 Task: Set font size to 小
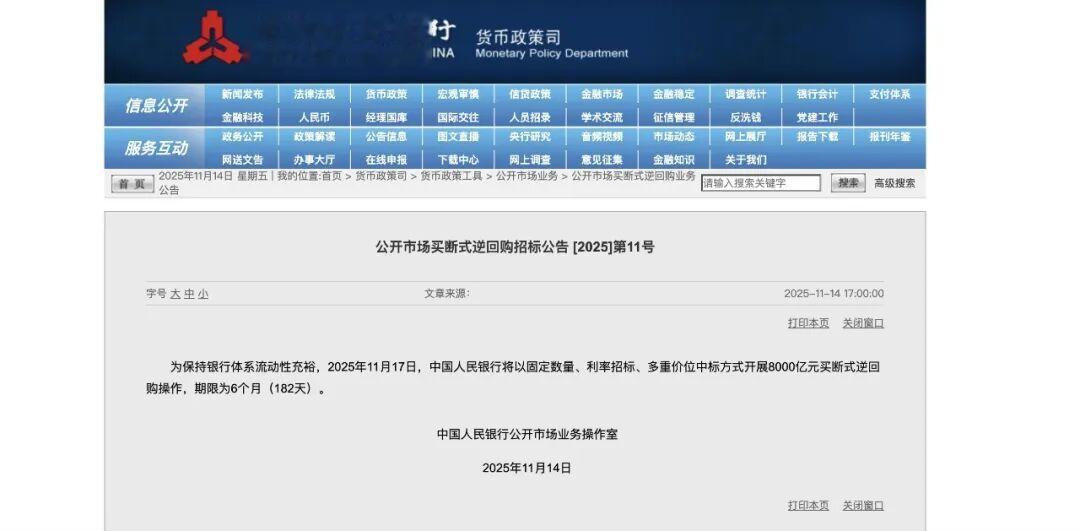pos(202,294)
